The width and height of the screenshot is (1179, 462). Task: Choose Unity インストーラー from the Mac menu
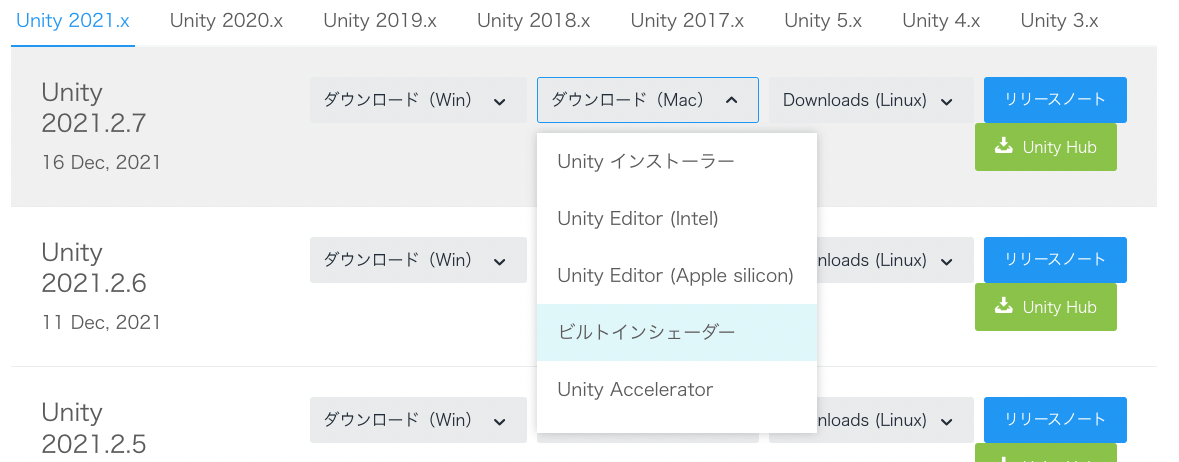[677, 162]
